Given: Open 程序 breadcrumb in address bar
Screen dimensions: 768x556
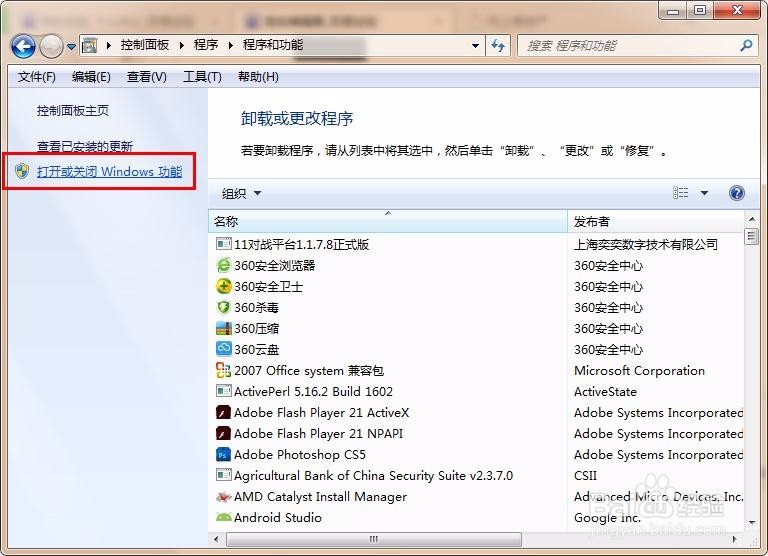Looking at the screenshot, I should 206,45.
